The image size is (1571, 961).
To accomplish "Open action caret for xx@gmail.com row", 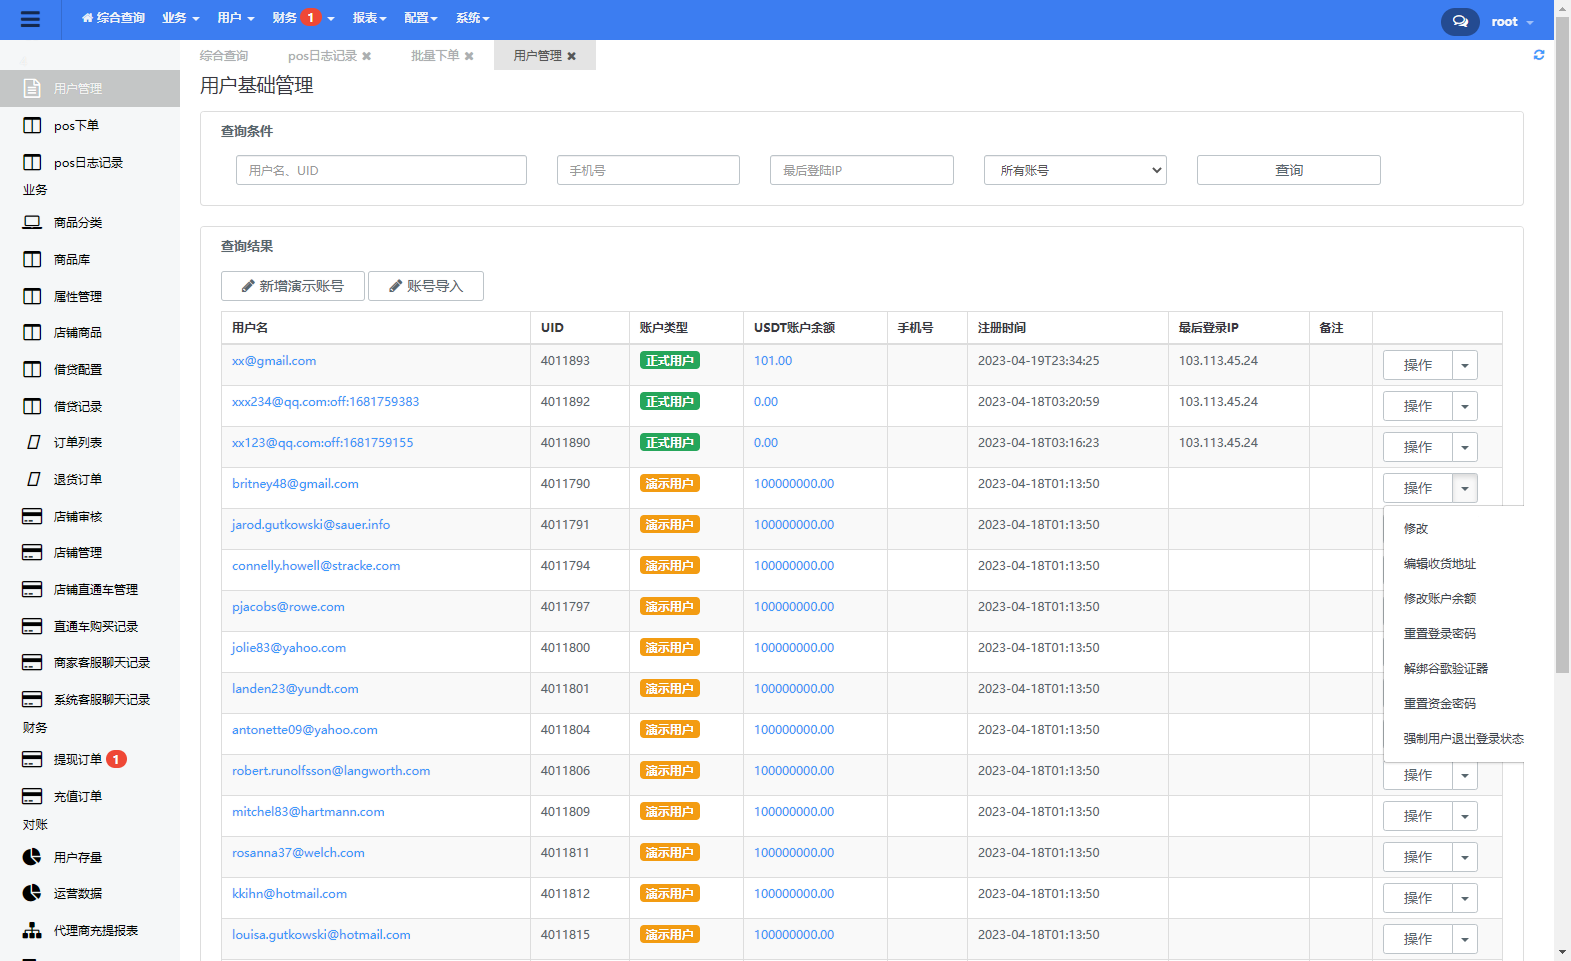I will 1465,365.
